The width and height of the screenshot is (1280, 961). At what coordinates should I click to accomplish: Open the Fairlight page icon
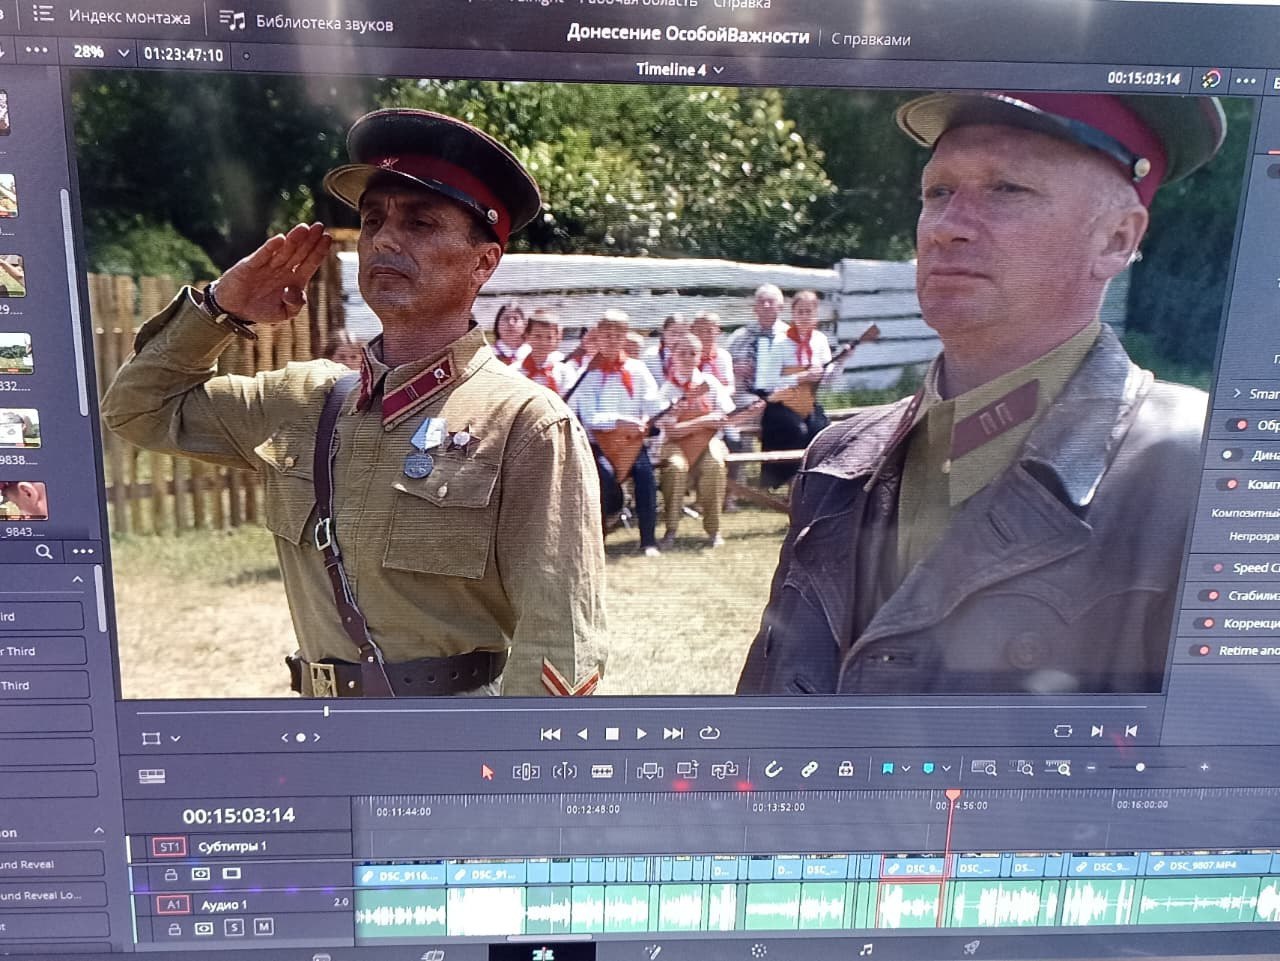tap(866, 949)
